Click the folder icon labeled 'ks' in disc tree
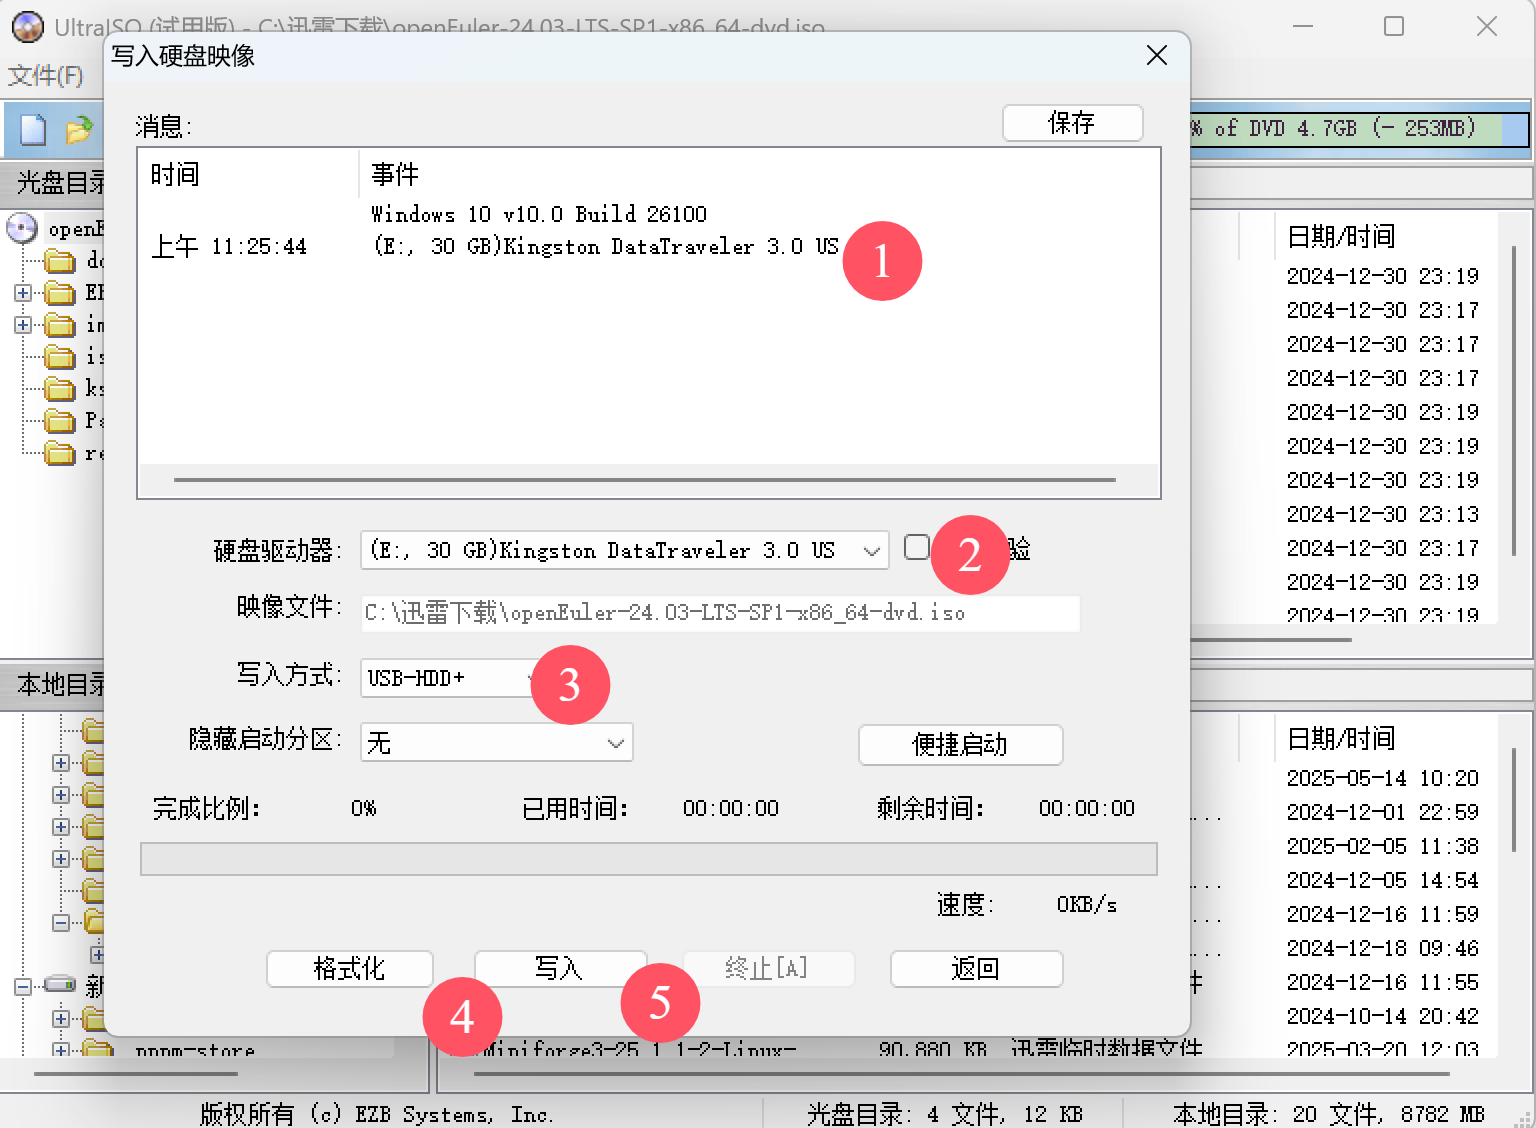1536x1128 pixels. click(x=60, y=389)
